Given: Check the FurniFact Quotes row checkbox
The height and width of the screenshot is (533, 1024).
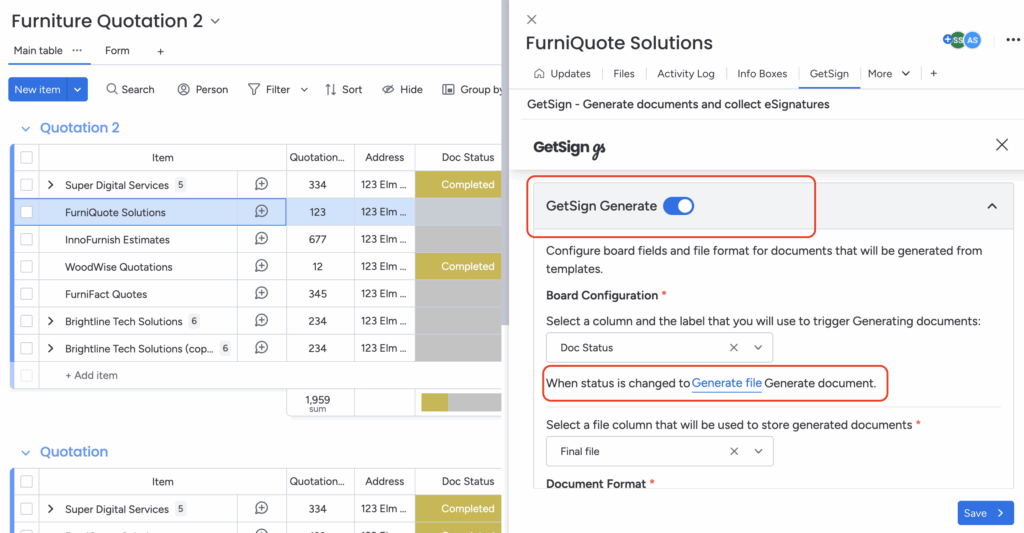Looking at the screenshot, I should 26,294.
